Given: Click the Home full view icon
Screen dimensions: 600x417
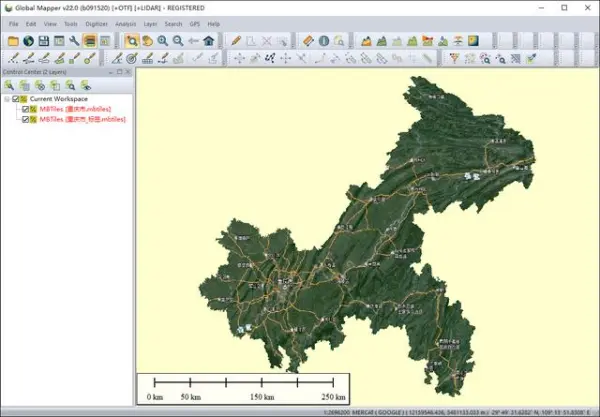Looking at the screenshot, I should coord(208,41).
